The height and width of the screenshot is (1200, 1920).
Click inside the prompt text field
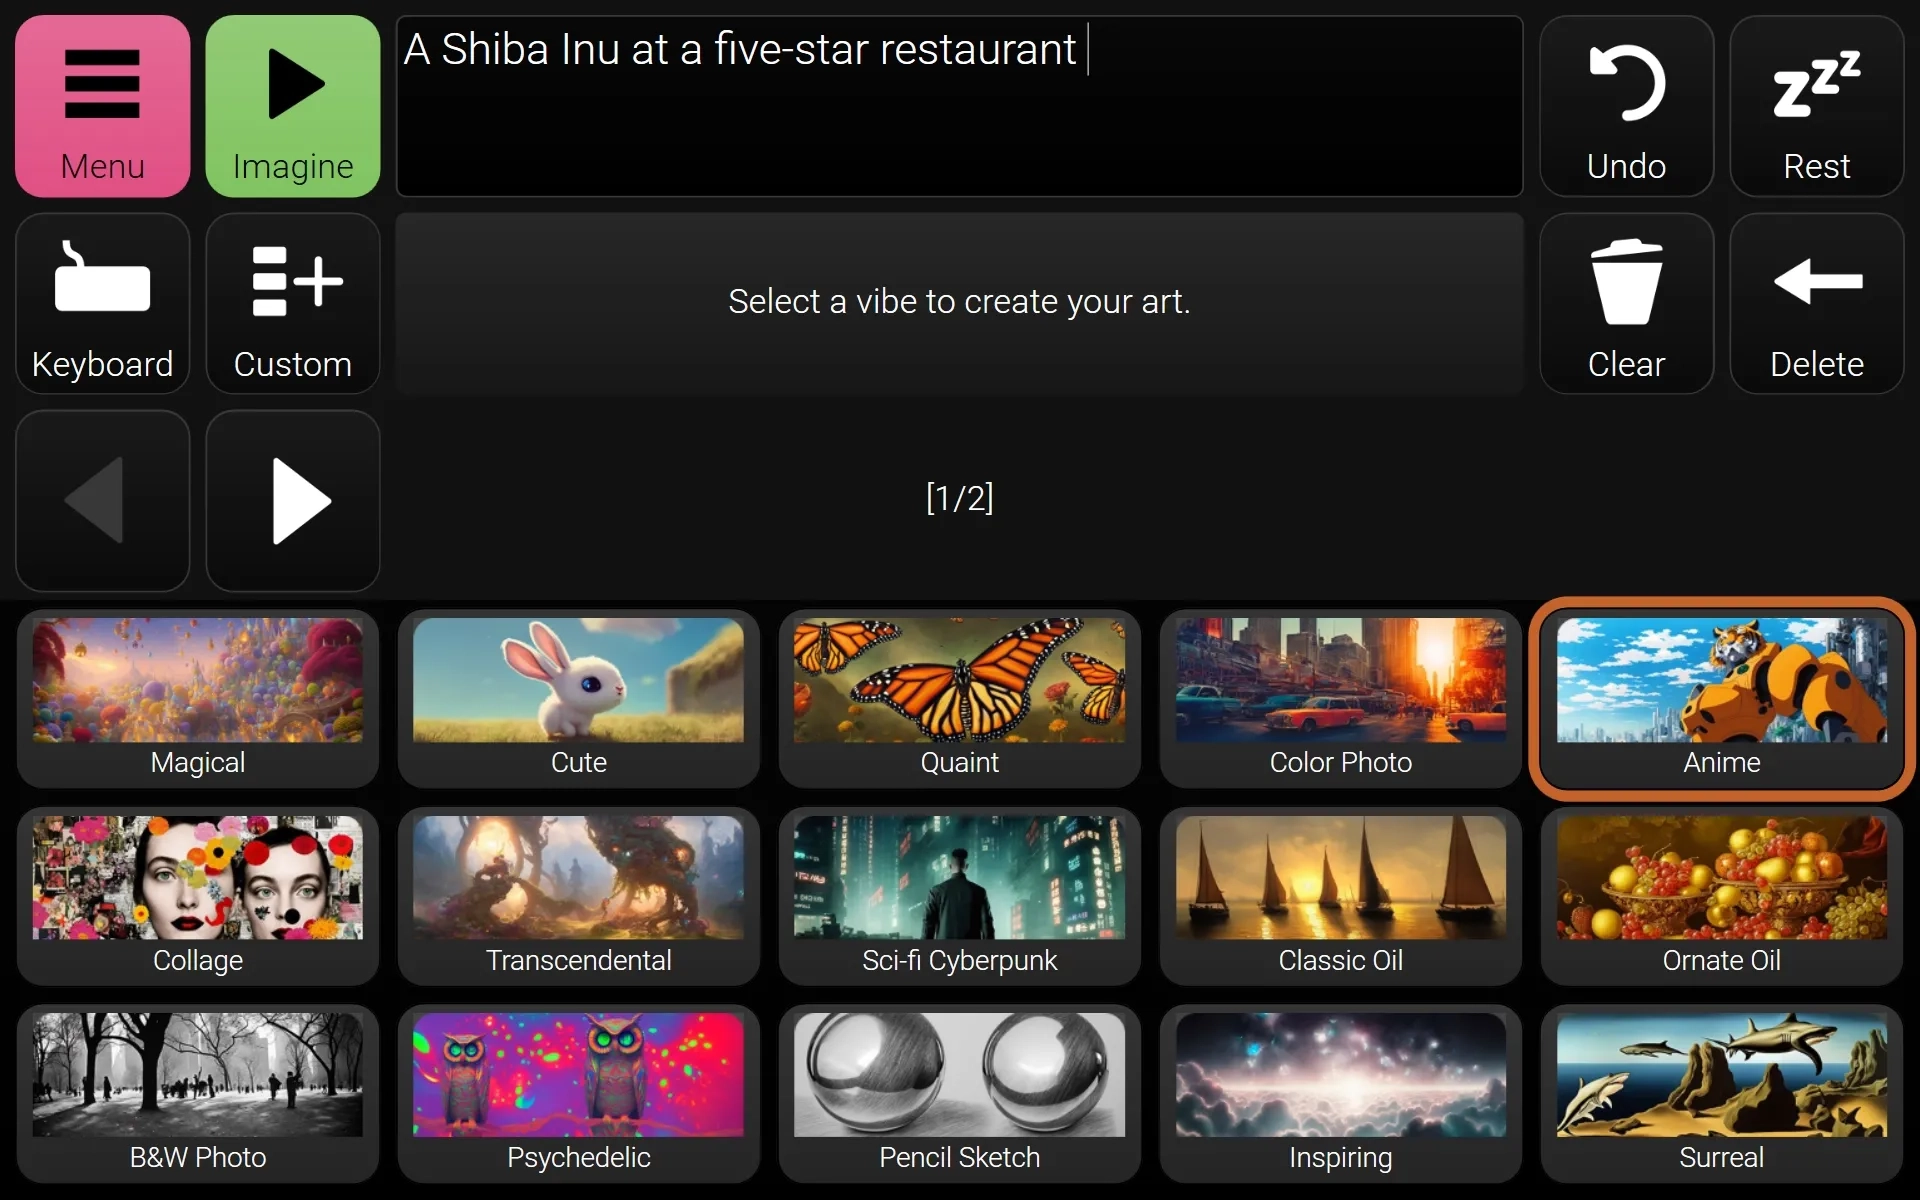pyautogui.click(x=960, y=106)
